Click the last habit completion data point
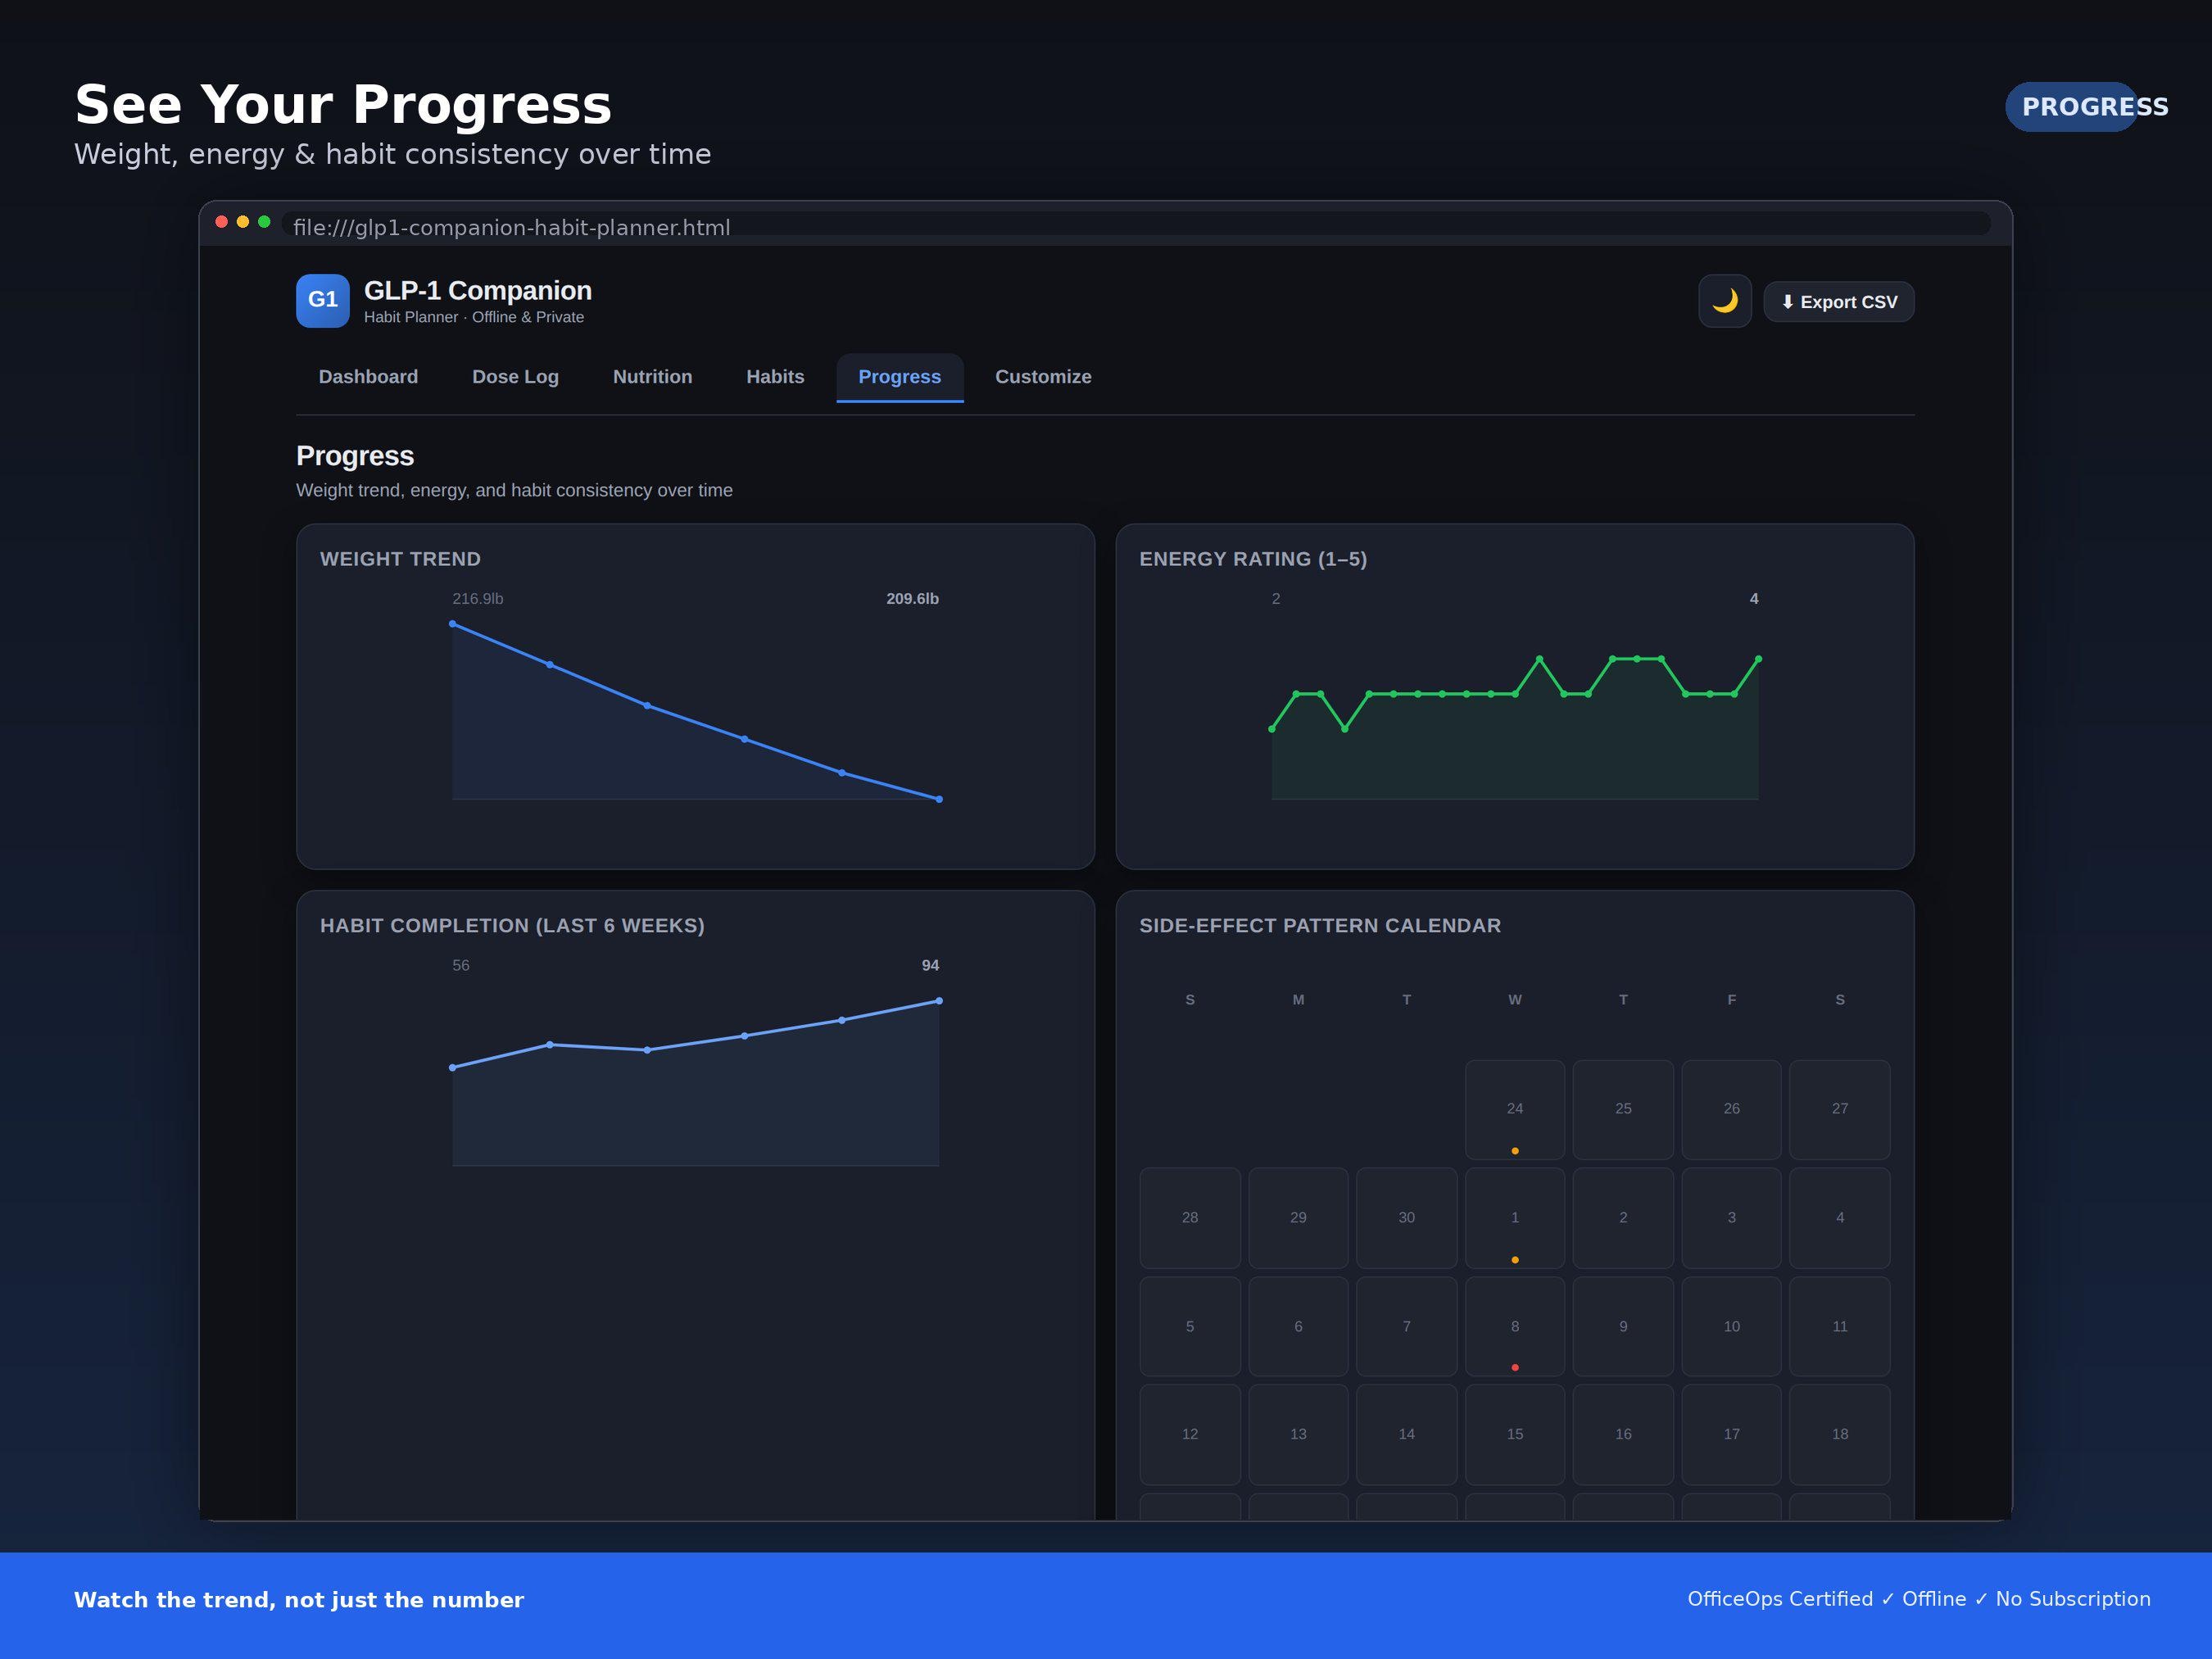Image resolution: width=2212 pixels, height=1659 pixels. pos(939,1001)
